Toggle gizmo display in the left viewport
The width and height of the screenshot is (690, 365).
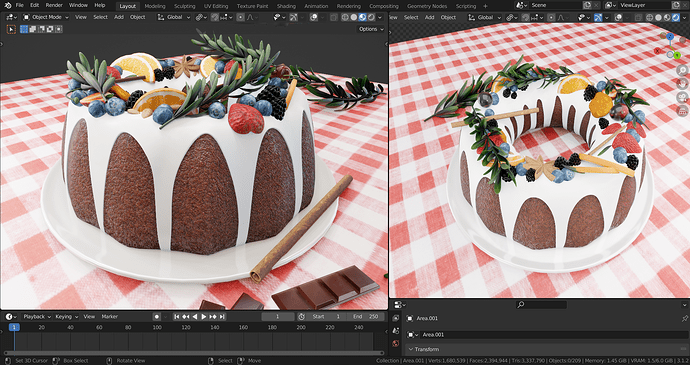293,17
